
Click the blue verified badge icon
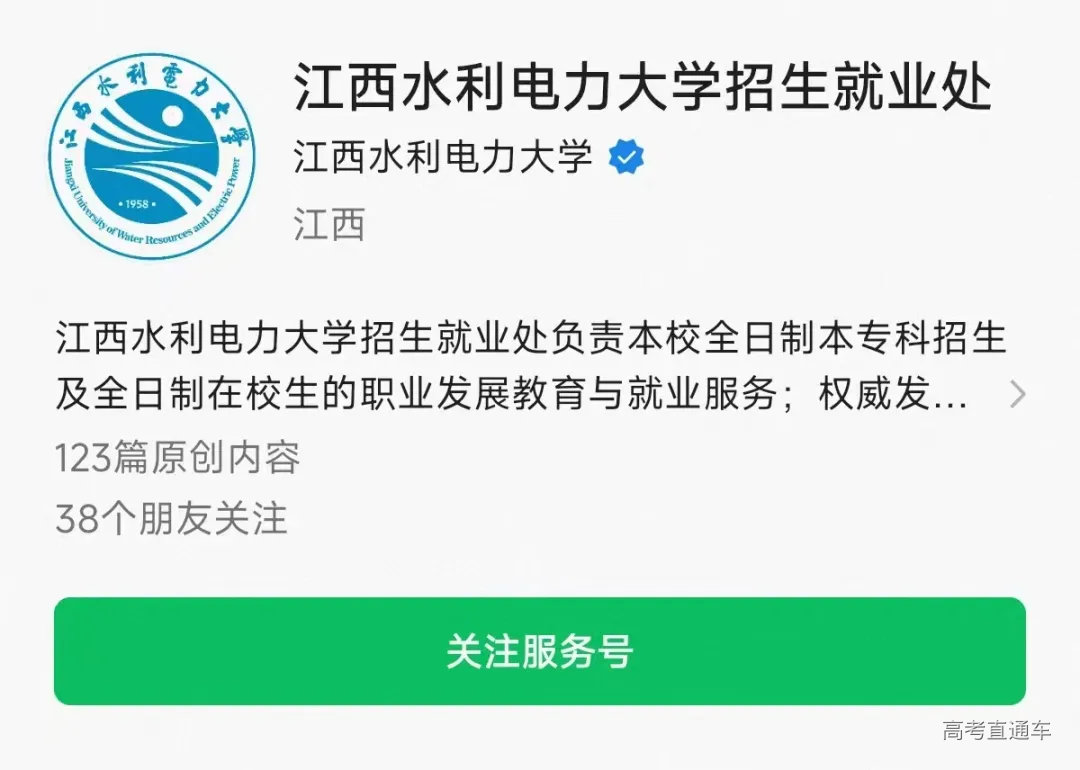pyautogui.click(x=626, y=157)
